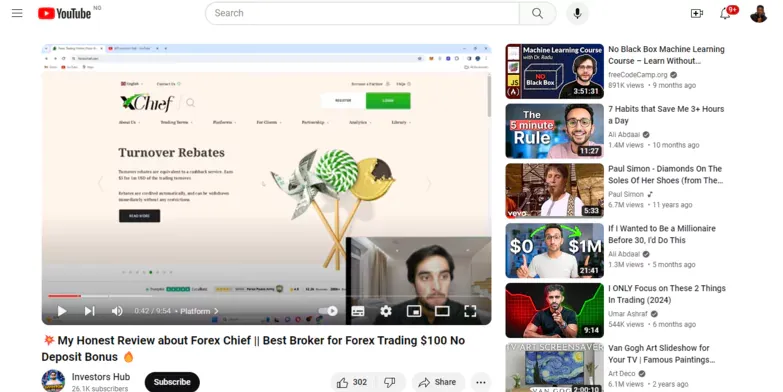
Task: Click the search magnifier button
Action: [537, 13]
